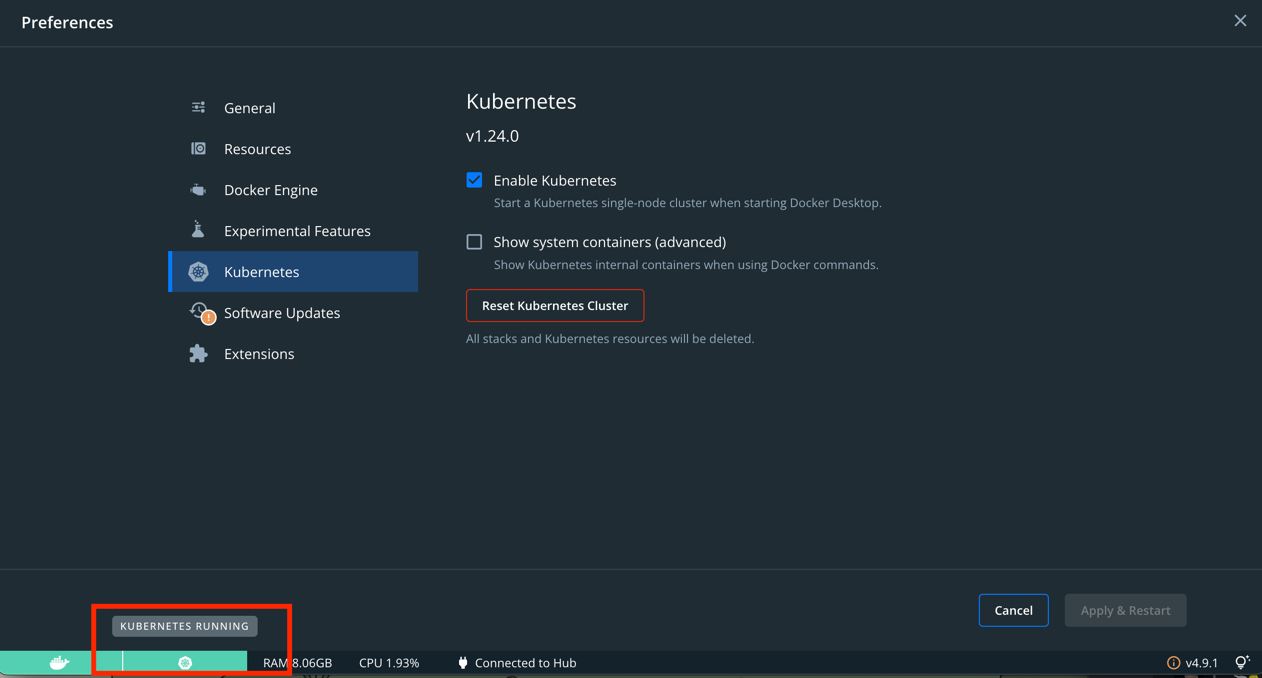Disable the Enable Kubernetes checkbox
Viewport: 1262px width, 678px height.
[x=474, y=180]
